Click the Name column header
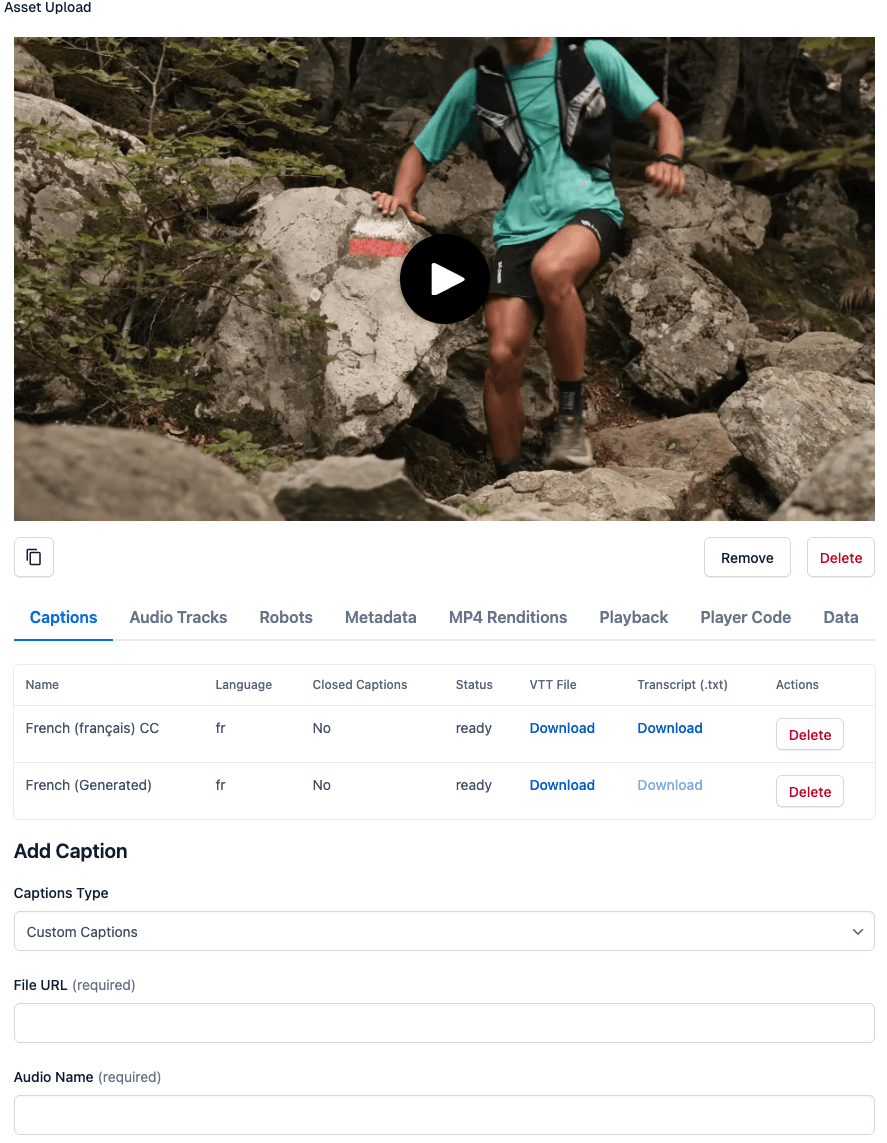This screenshot has width=887, height=1143. [42, 684]
